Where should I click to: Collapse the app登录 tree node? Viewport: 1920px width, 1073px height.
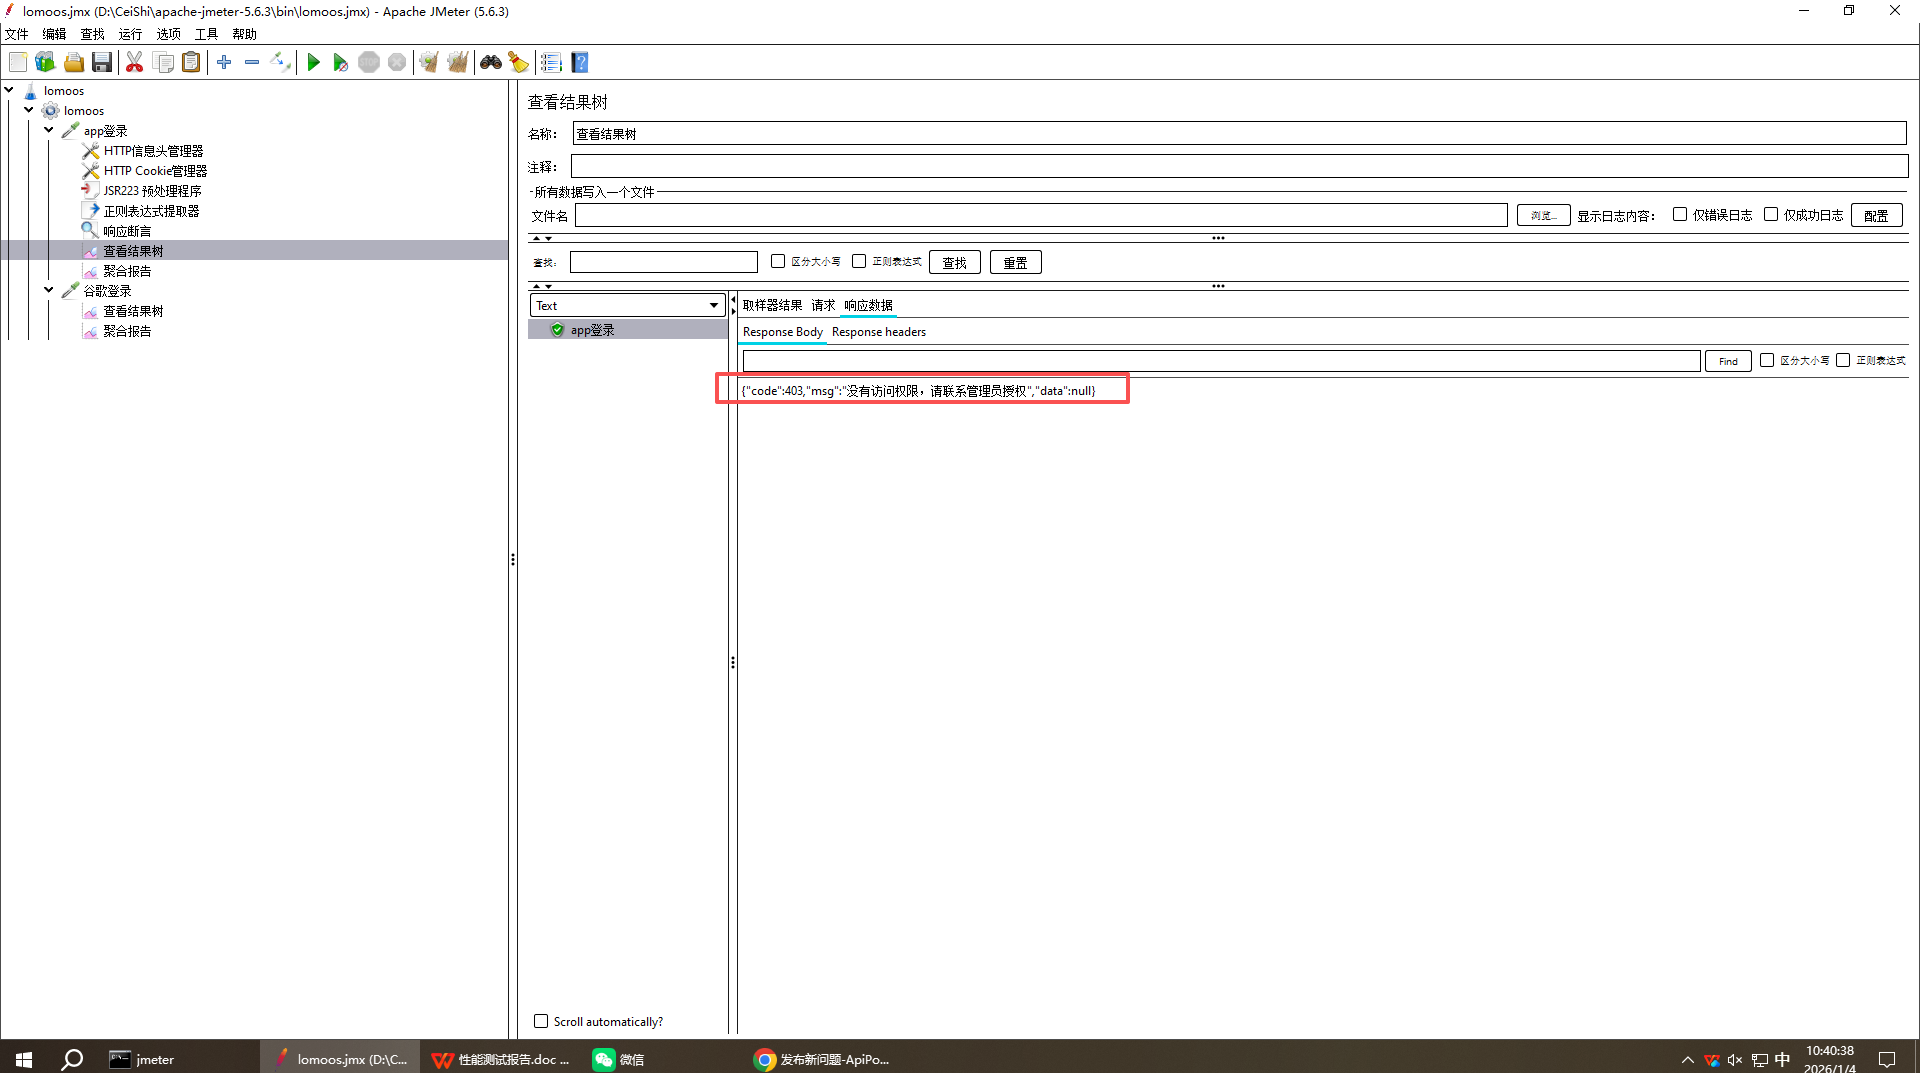pyautogui.click(x=49, y=130)
